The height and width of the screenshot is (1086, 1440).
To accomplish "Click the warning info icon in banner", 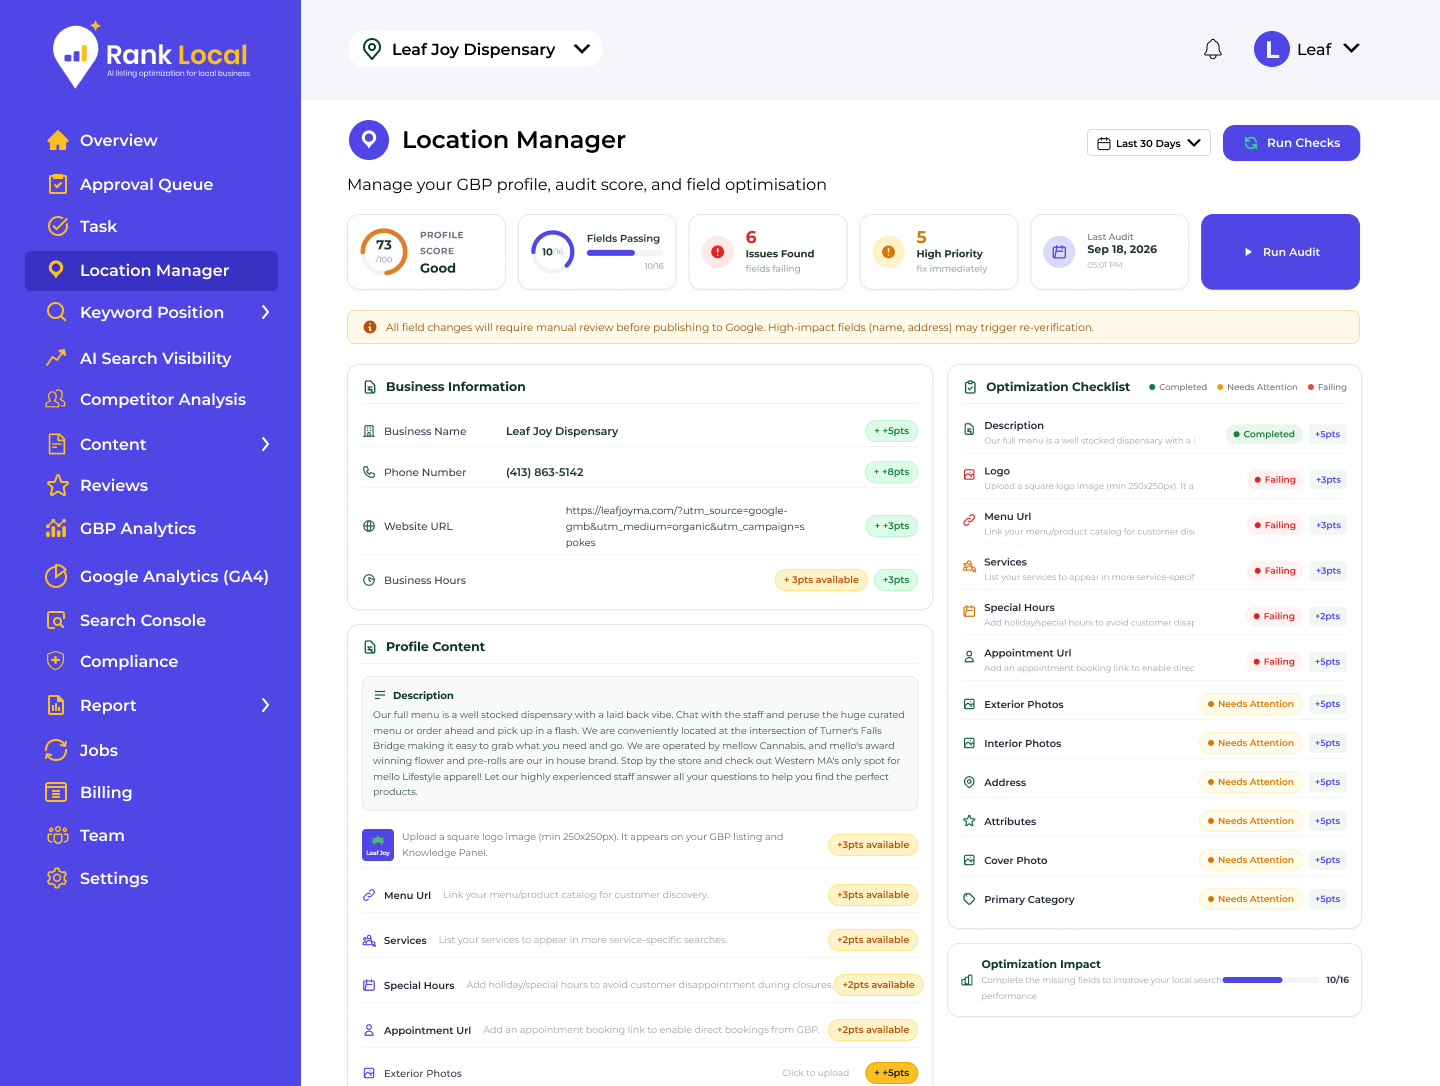I will (370, 327).
